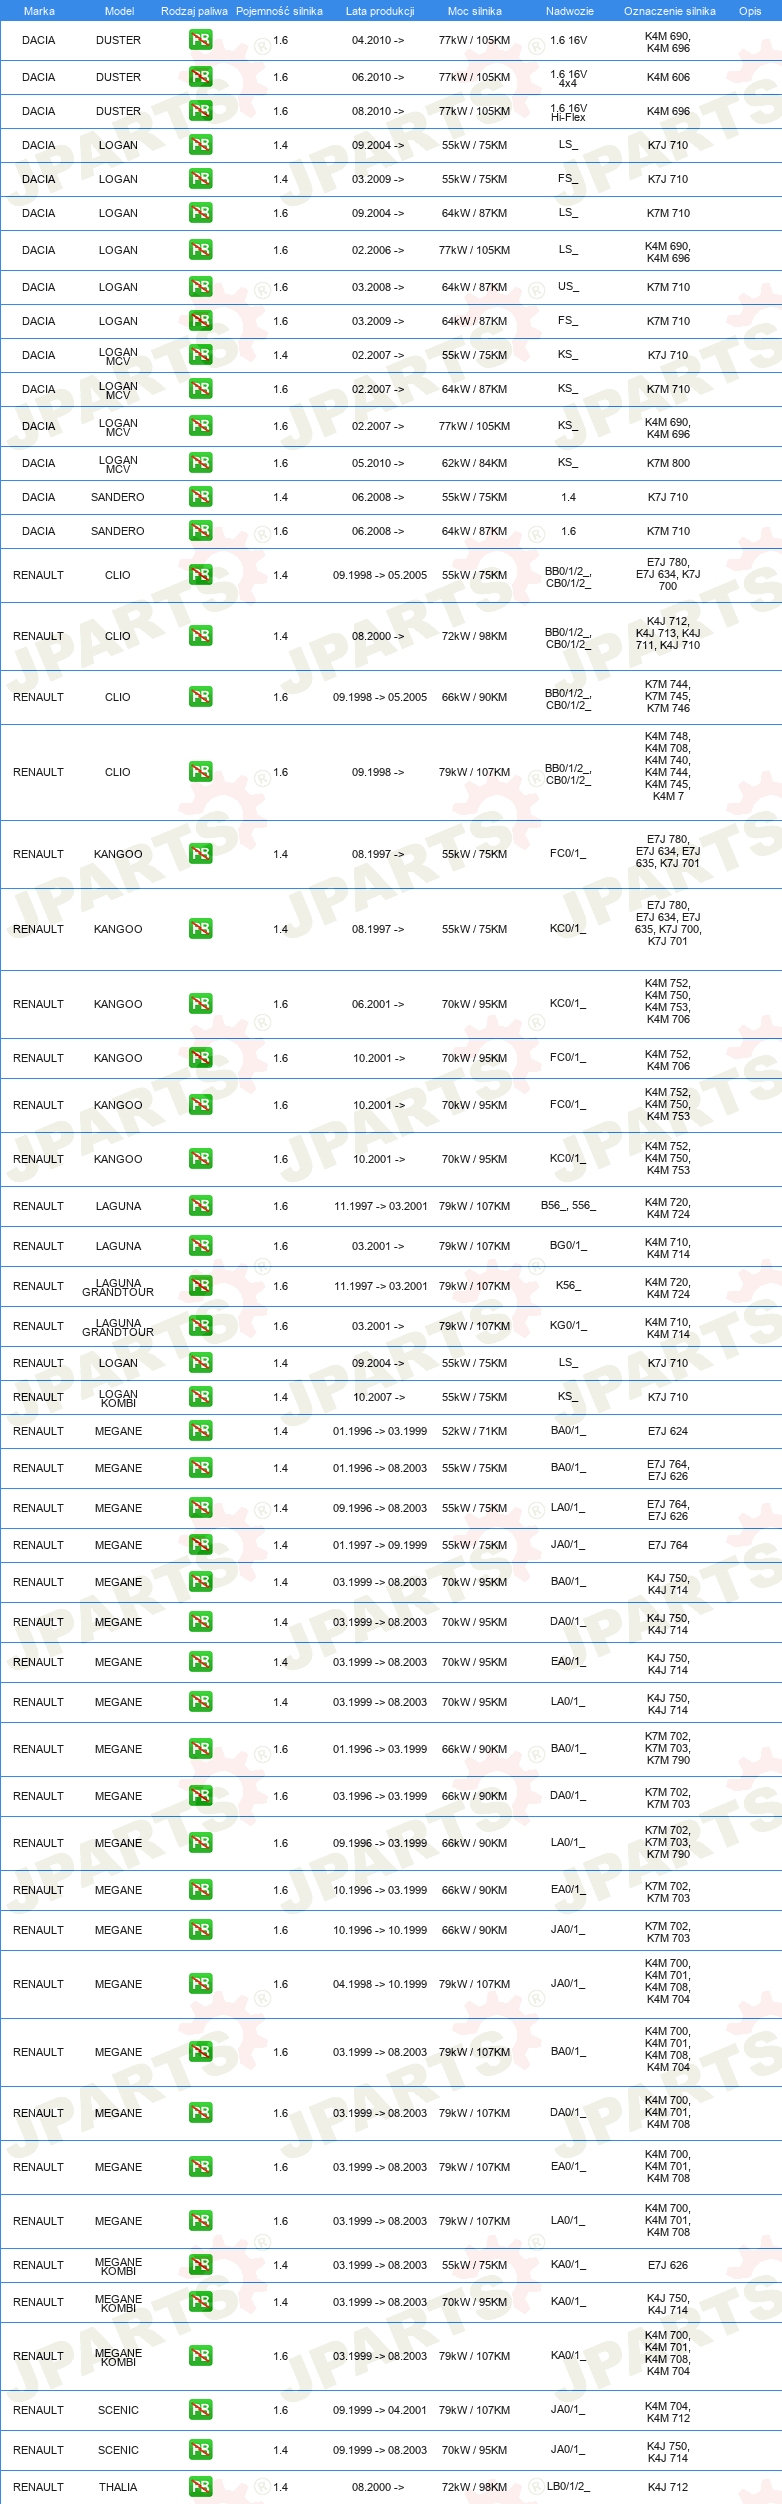Click the '10.1996 -> 10.1999' production years cell
Viewport: 782px width, 2504px height.
(380, 1930)
